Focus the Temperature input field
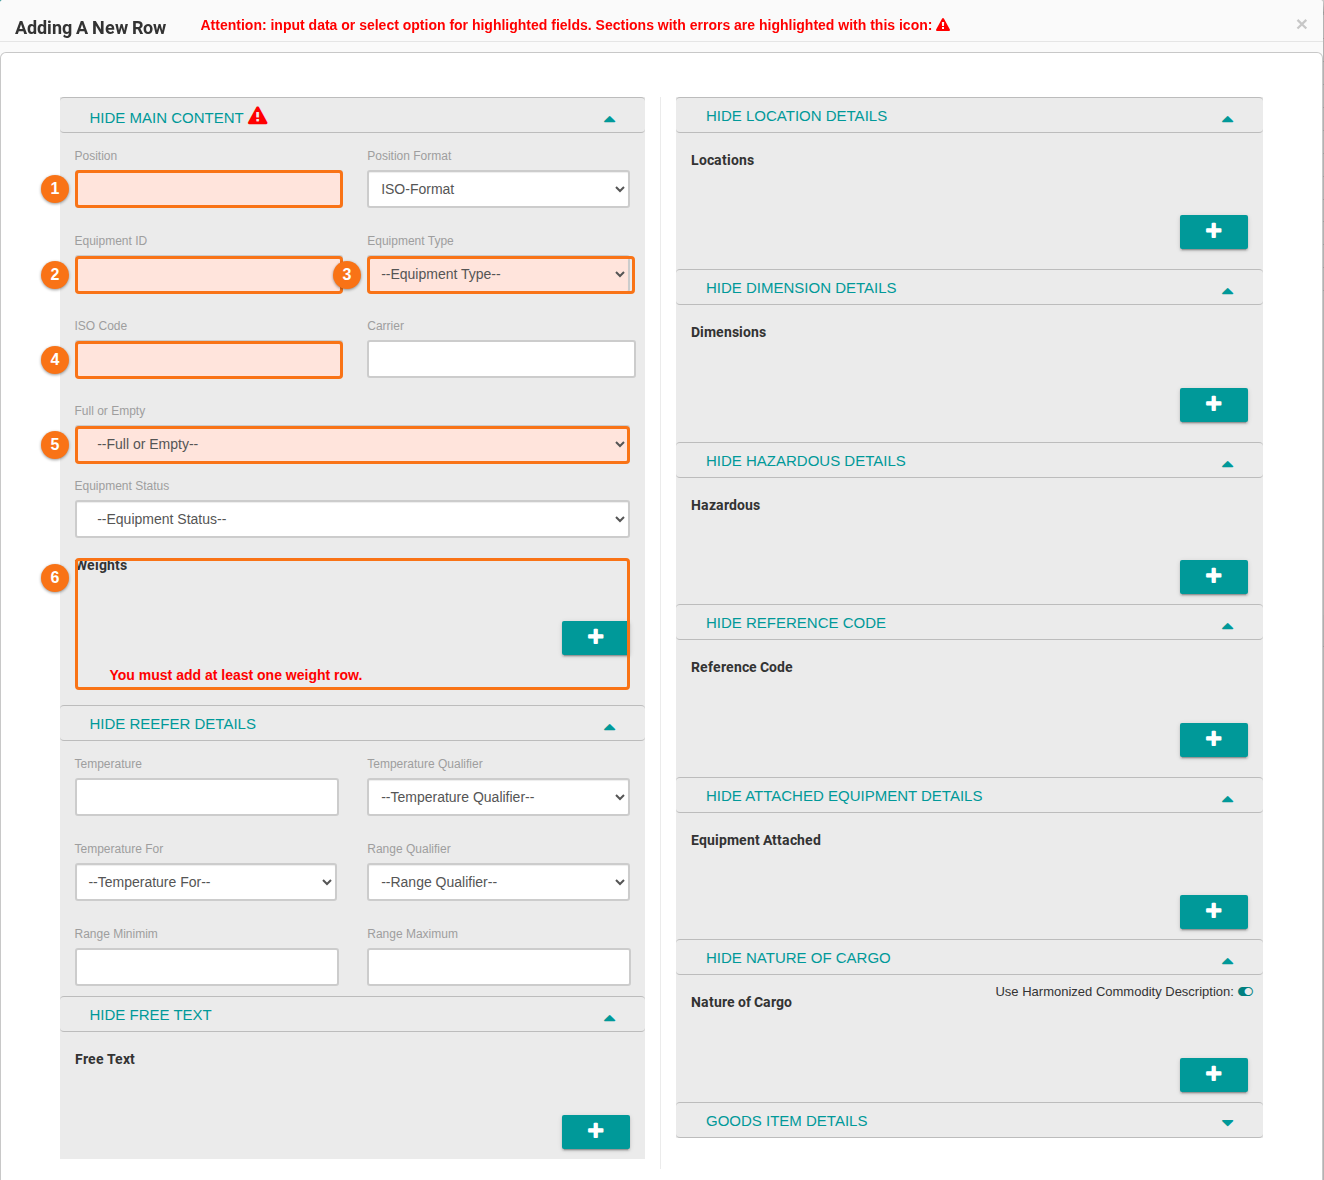This screenshot has height=1180, width=1324. pos(207,797)
